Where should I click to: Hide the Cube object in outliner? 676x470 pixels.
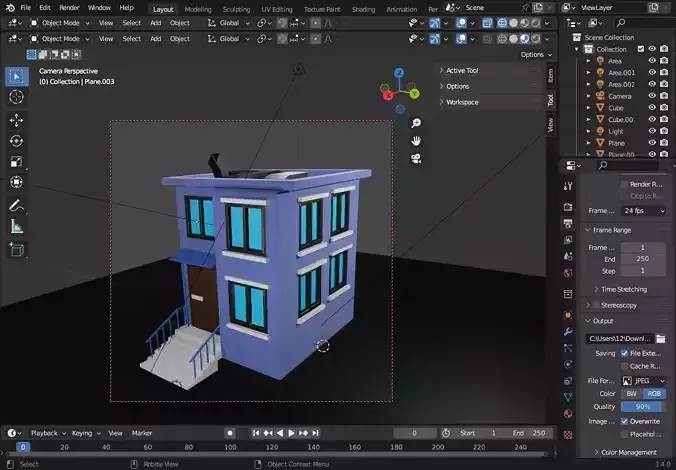[x=652, y=107]
